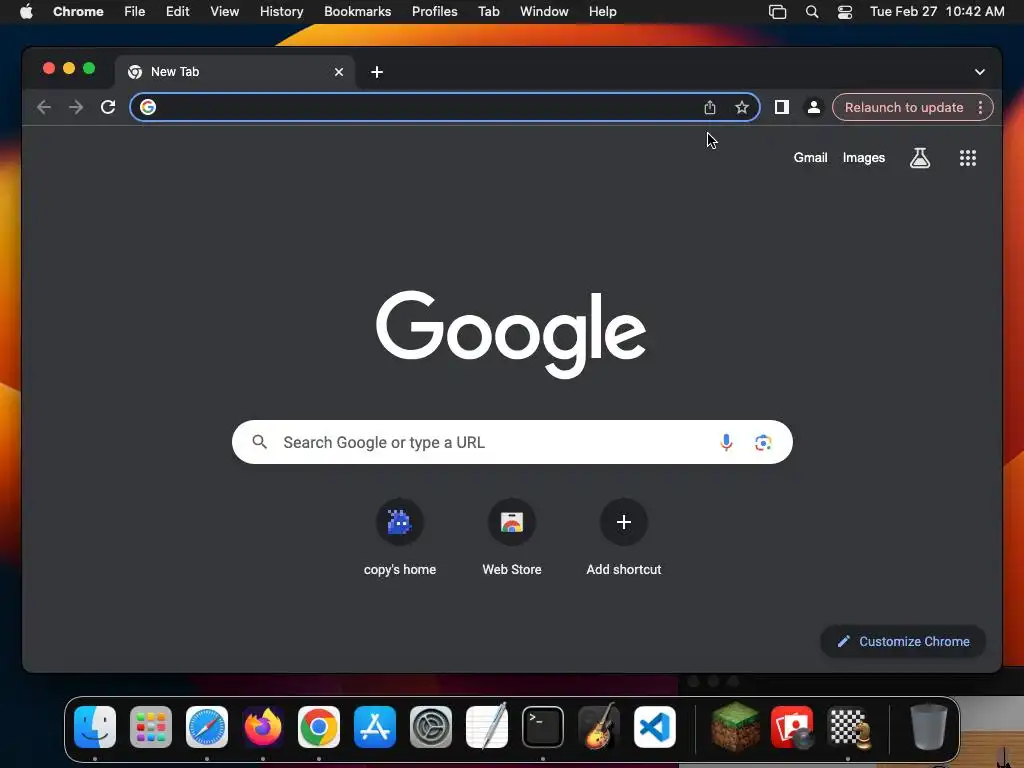Viewport: 1024px width, 768px height.
Task: Open the Bookmarks menu
Action: tap(357, 12)
